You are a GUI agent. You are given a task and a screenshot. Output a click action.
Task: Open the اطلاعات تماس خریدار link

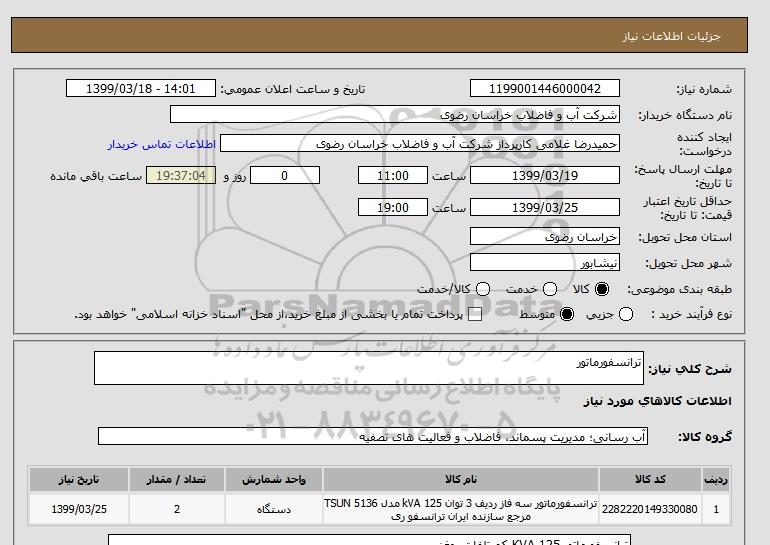pyautogui.click(x=162, y=144)
